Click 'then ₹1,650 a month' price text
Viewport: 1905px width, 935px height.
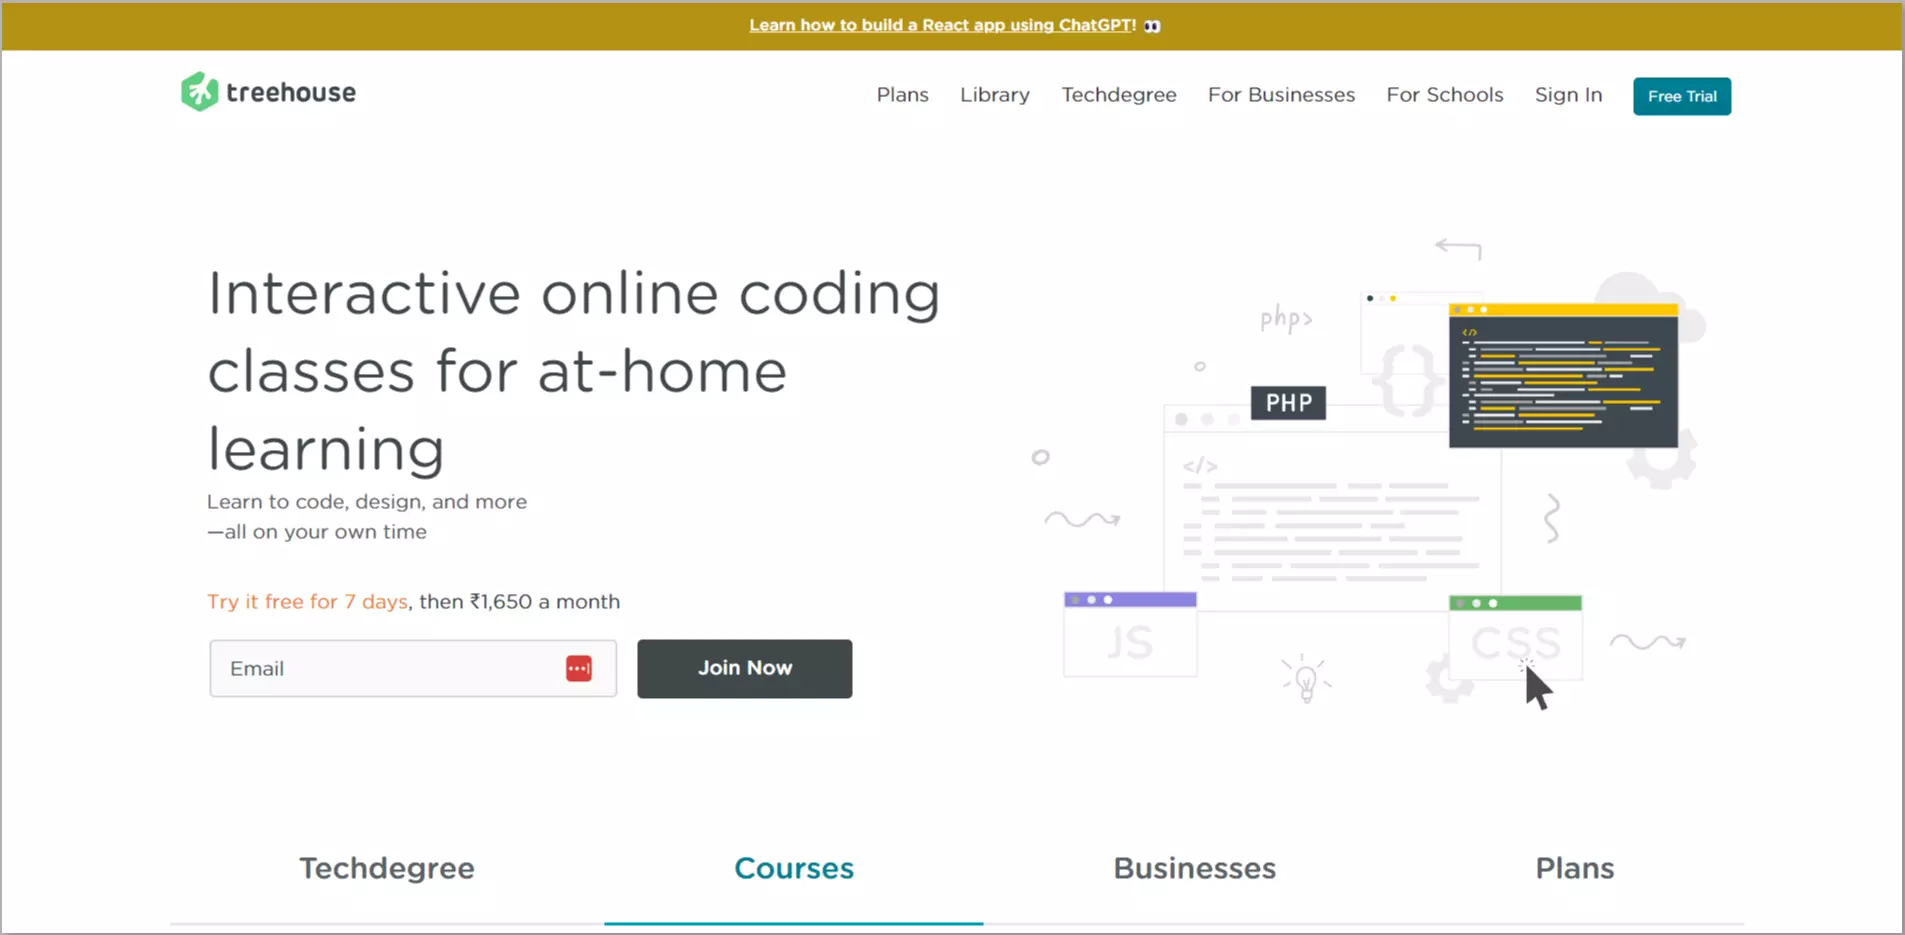point(520,601)
